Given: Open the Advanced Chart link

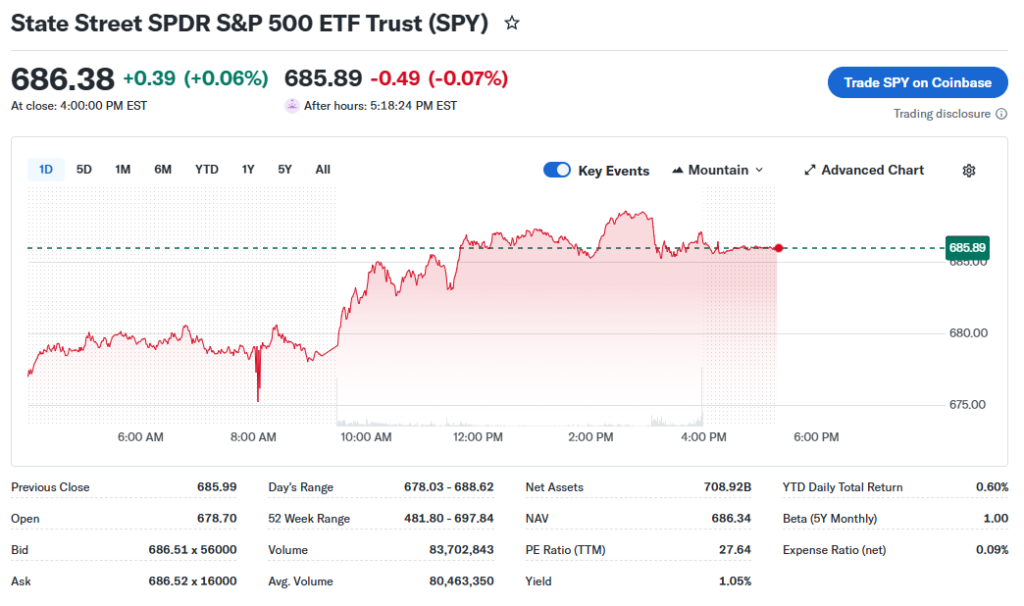Looking at the screenshot, I should [x=872, y=170].
